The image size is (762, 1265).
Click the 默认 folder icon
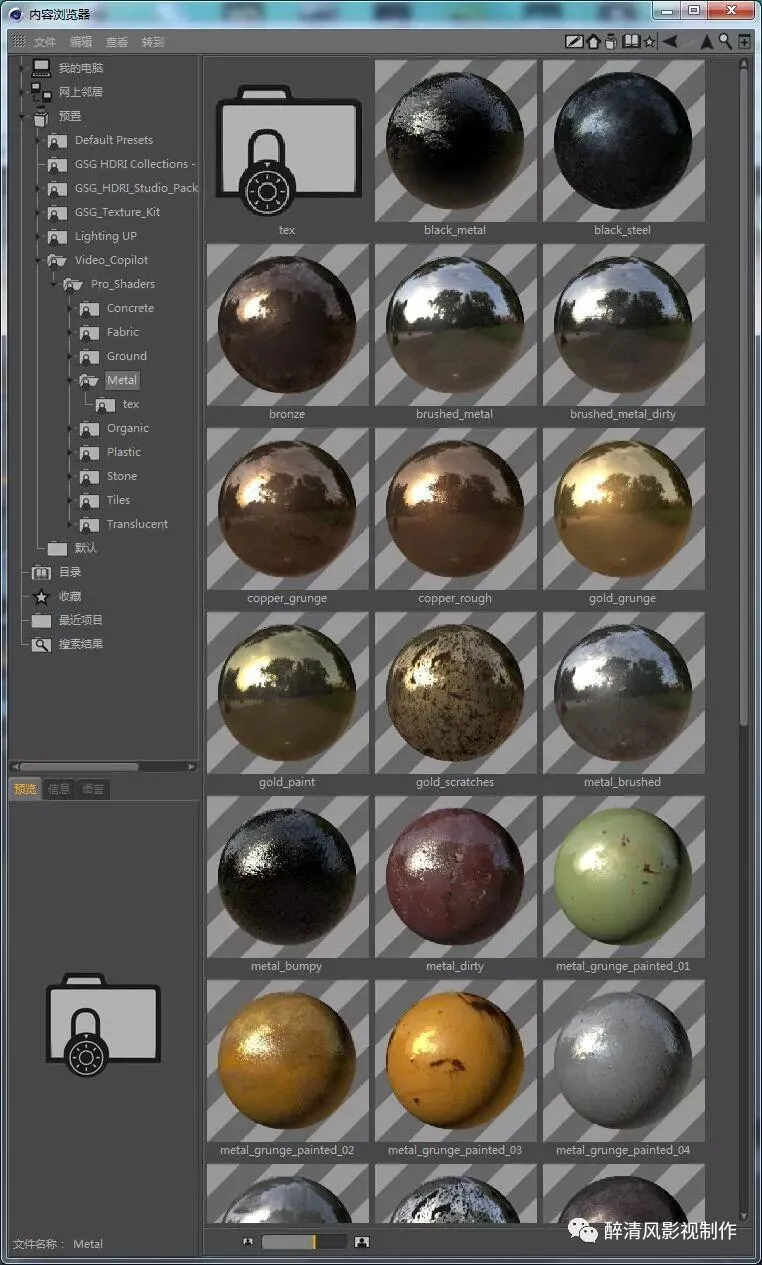[x=57, y=548]
